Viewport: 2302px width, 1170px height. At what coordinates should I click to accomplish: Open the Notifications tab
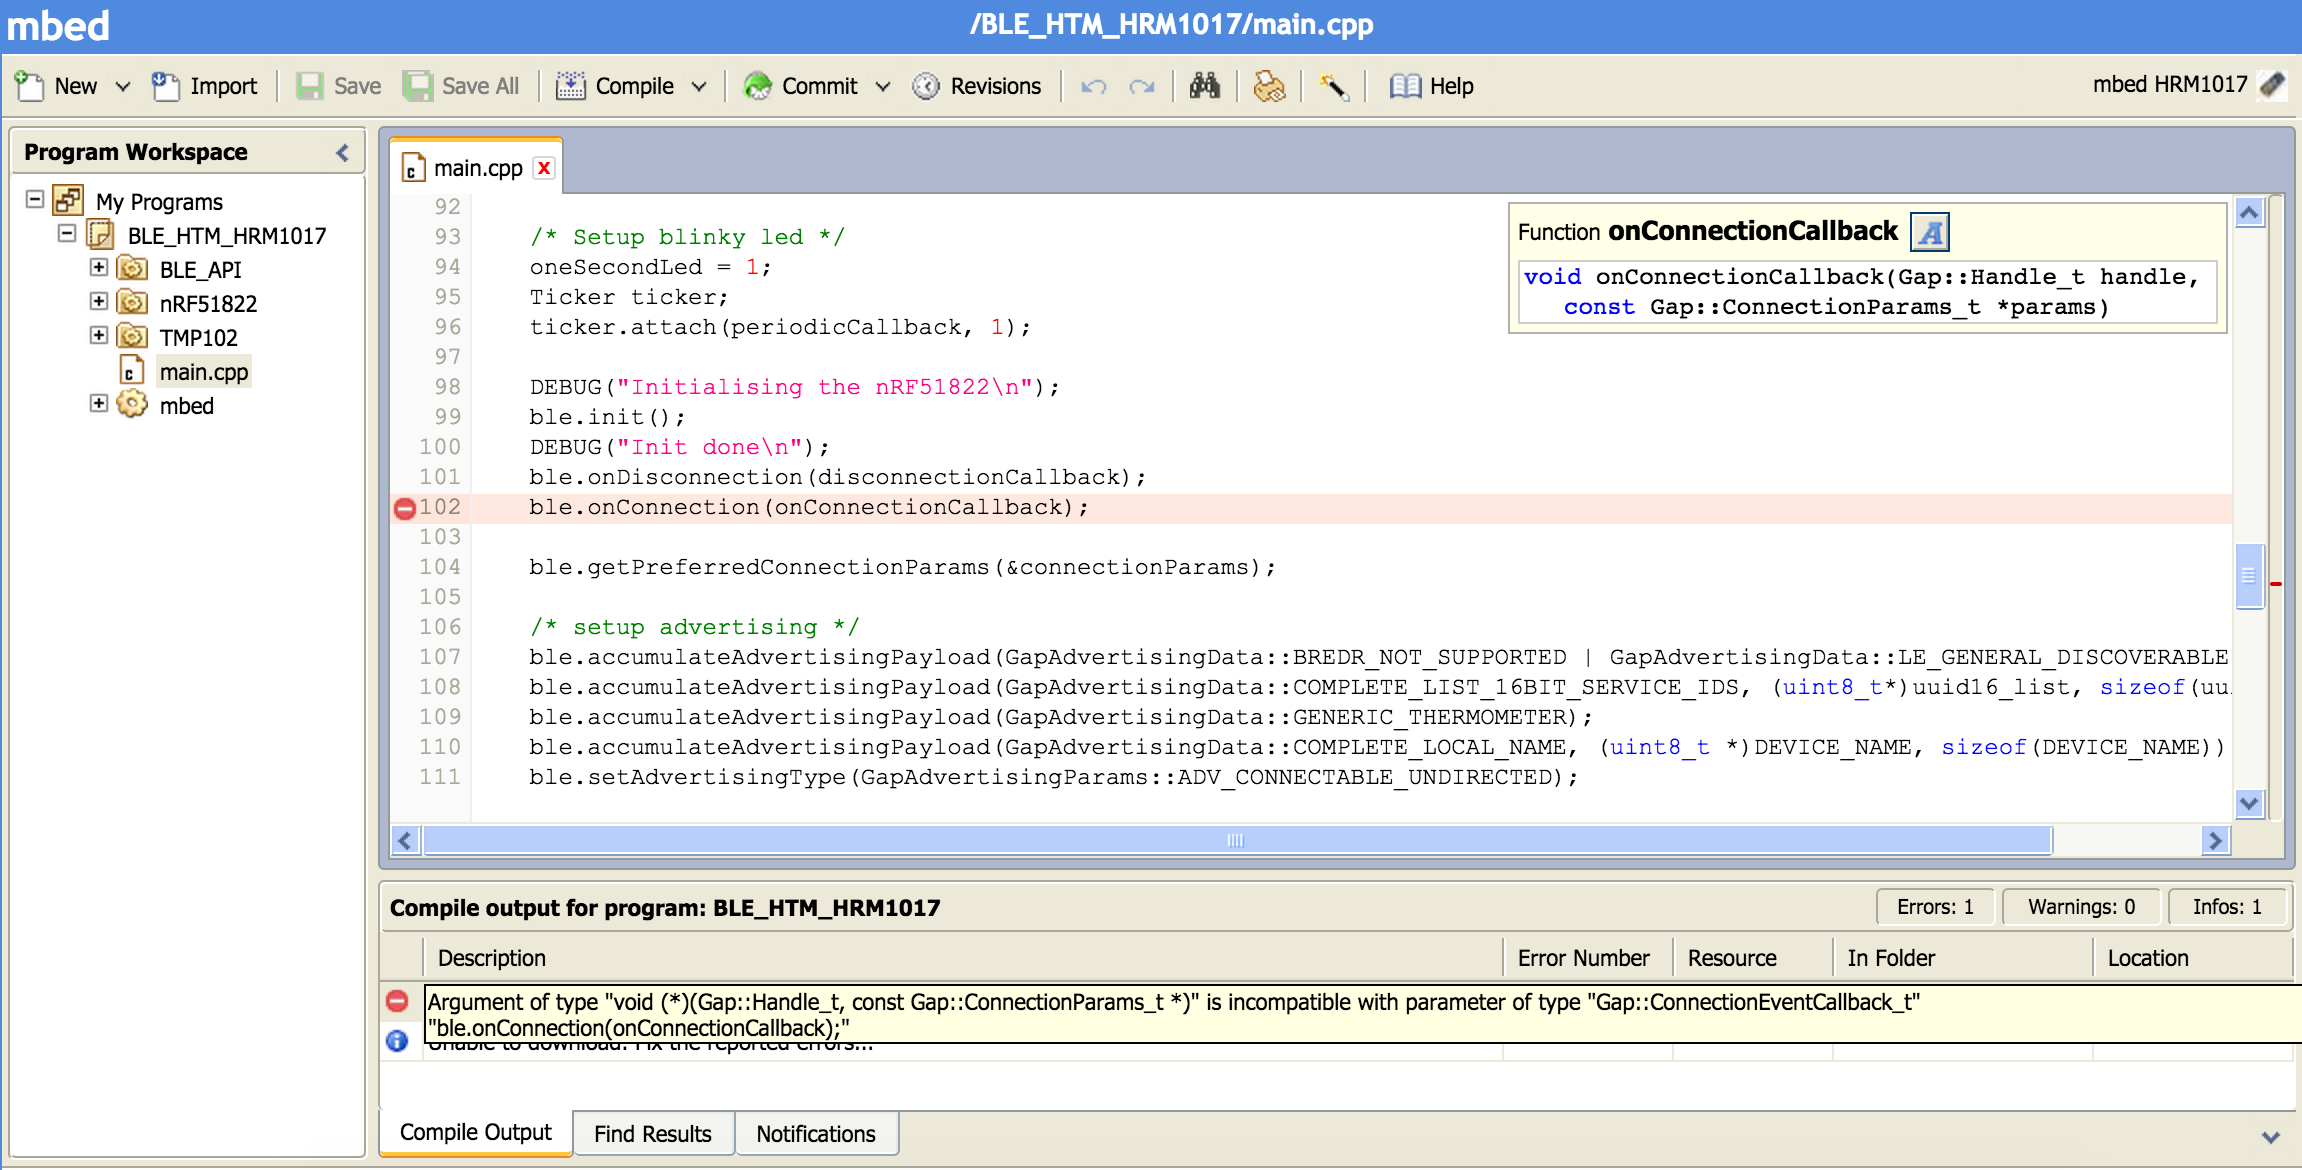pos(816,1134)
